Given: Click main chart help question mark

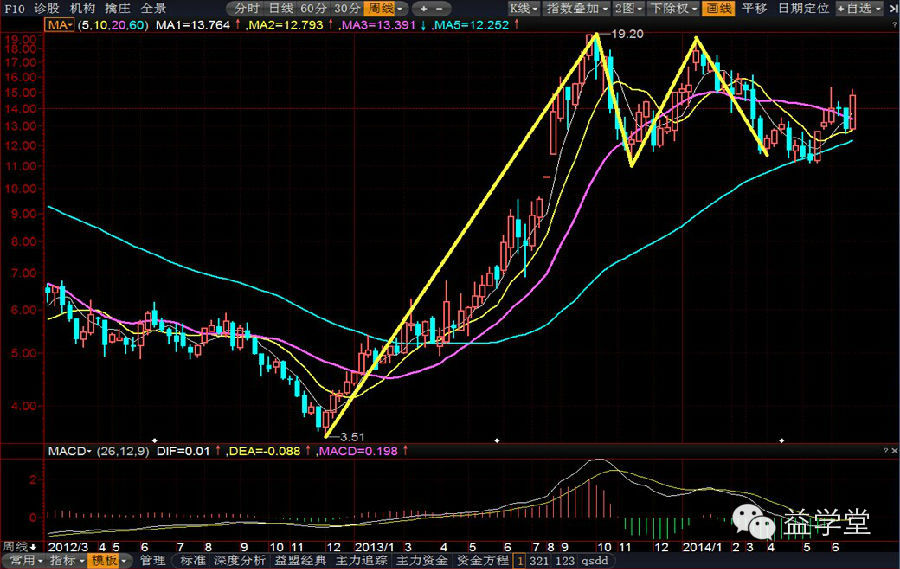Looking at the screenshot, I should [895, 25].
